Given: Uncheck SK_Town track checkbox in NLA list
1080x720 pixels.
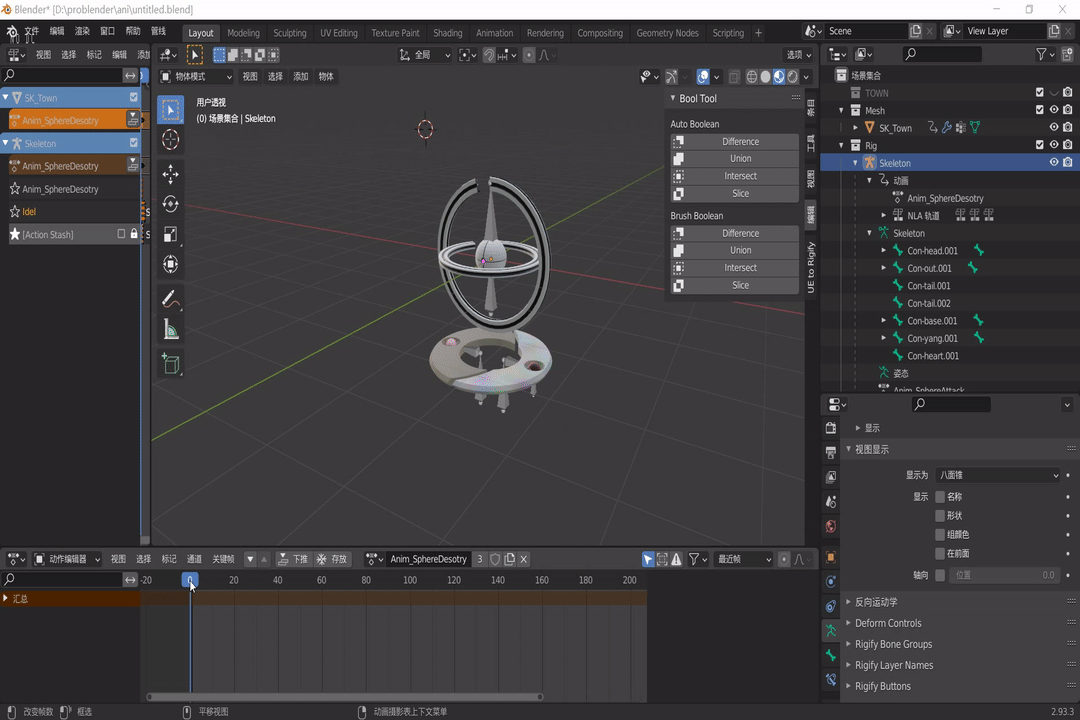Looking at the screenshot, I should (134, 97).
